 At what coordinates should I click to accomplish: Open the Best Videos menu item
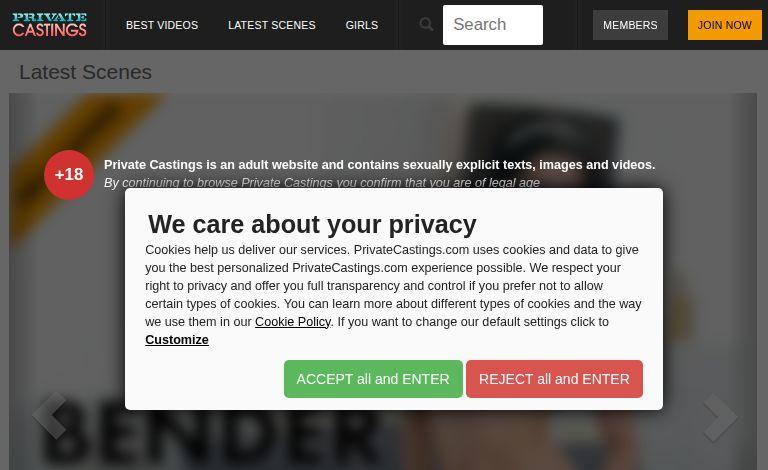(x=162, y=25)
